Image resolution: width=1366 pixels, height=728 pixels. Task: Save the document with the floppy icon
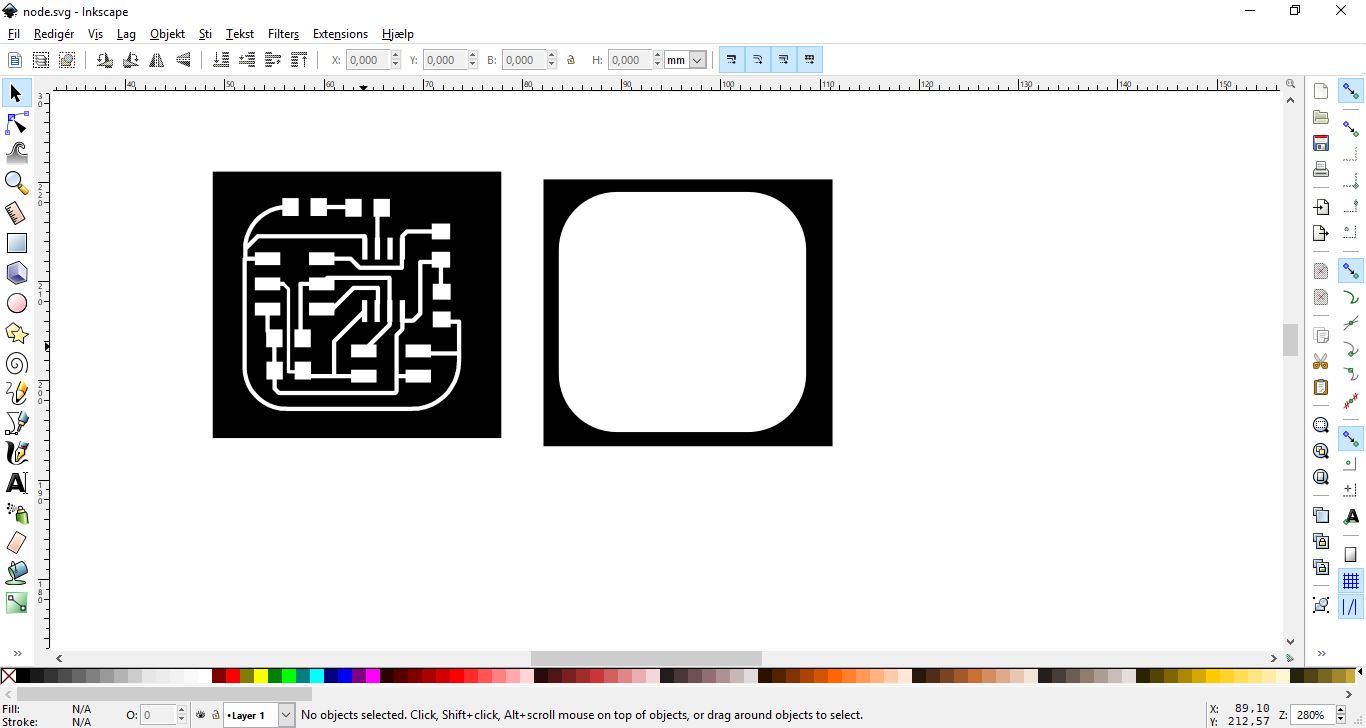pos(1321,143)
